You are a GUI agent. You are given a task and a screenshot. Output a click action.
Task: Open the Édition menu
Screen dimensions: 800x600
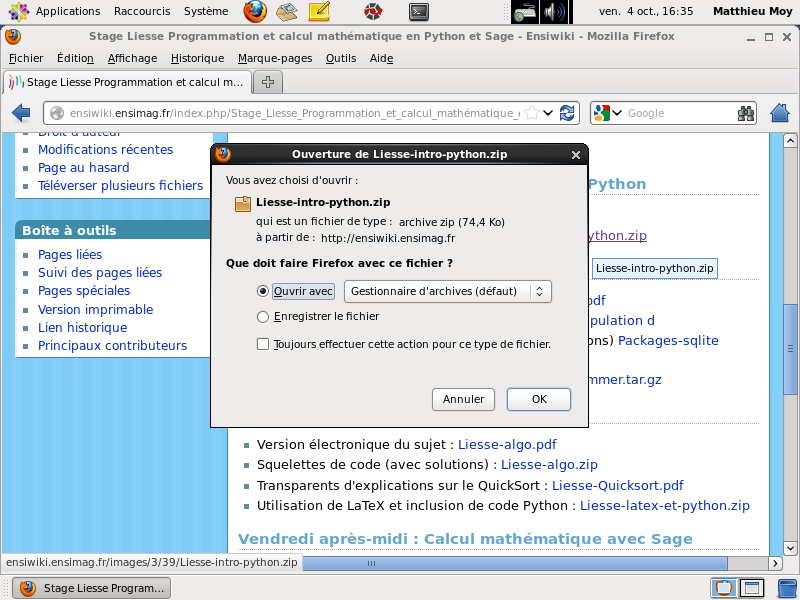[75, 58]
